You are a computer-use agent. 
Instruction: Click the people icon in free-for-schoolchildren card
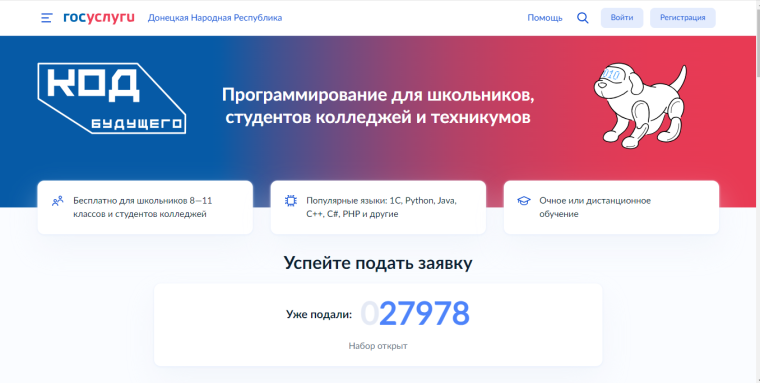[58, 201]
